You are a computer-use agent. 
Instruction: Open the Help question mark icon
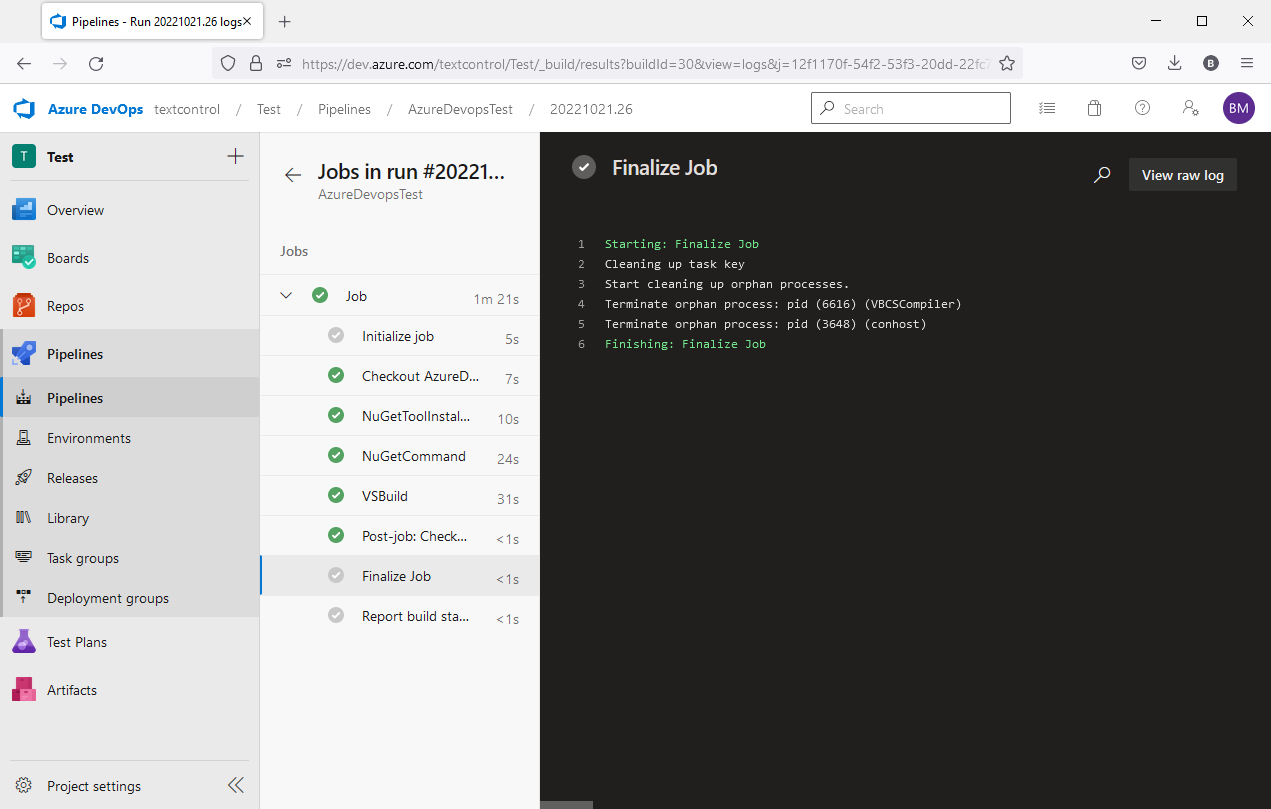coord(1142,108)
